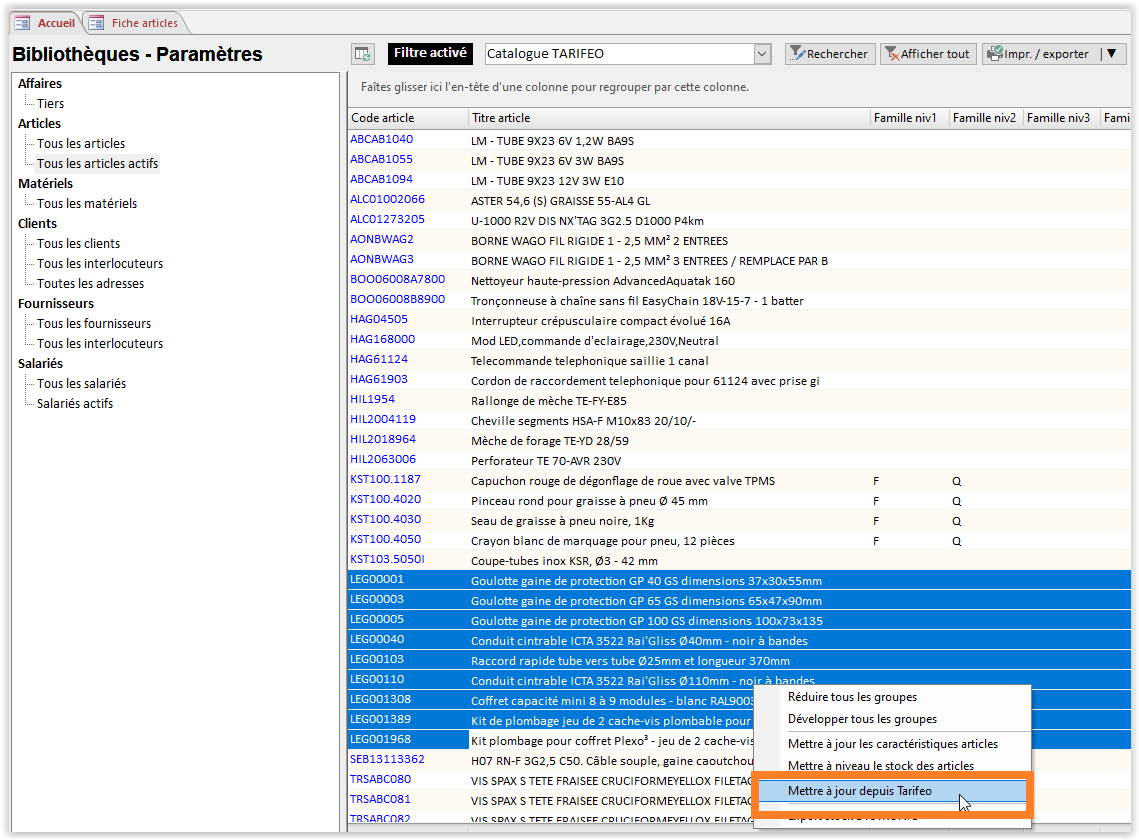Click the magnifier icon on the Rechercher button
This screenshot has width=1139, height=840.
click(800, 53)
